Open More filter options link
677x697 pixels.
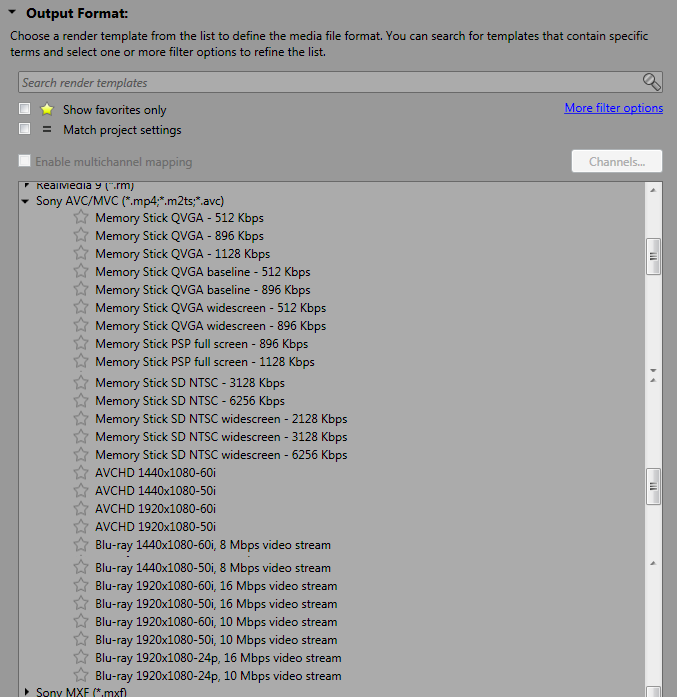[613, 108]
